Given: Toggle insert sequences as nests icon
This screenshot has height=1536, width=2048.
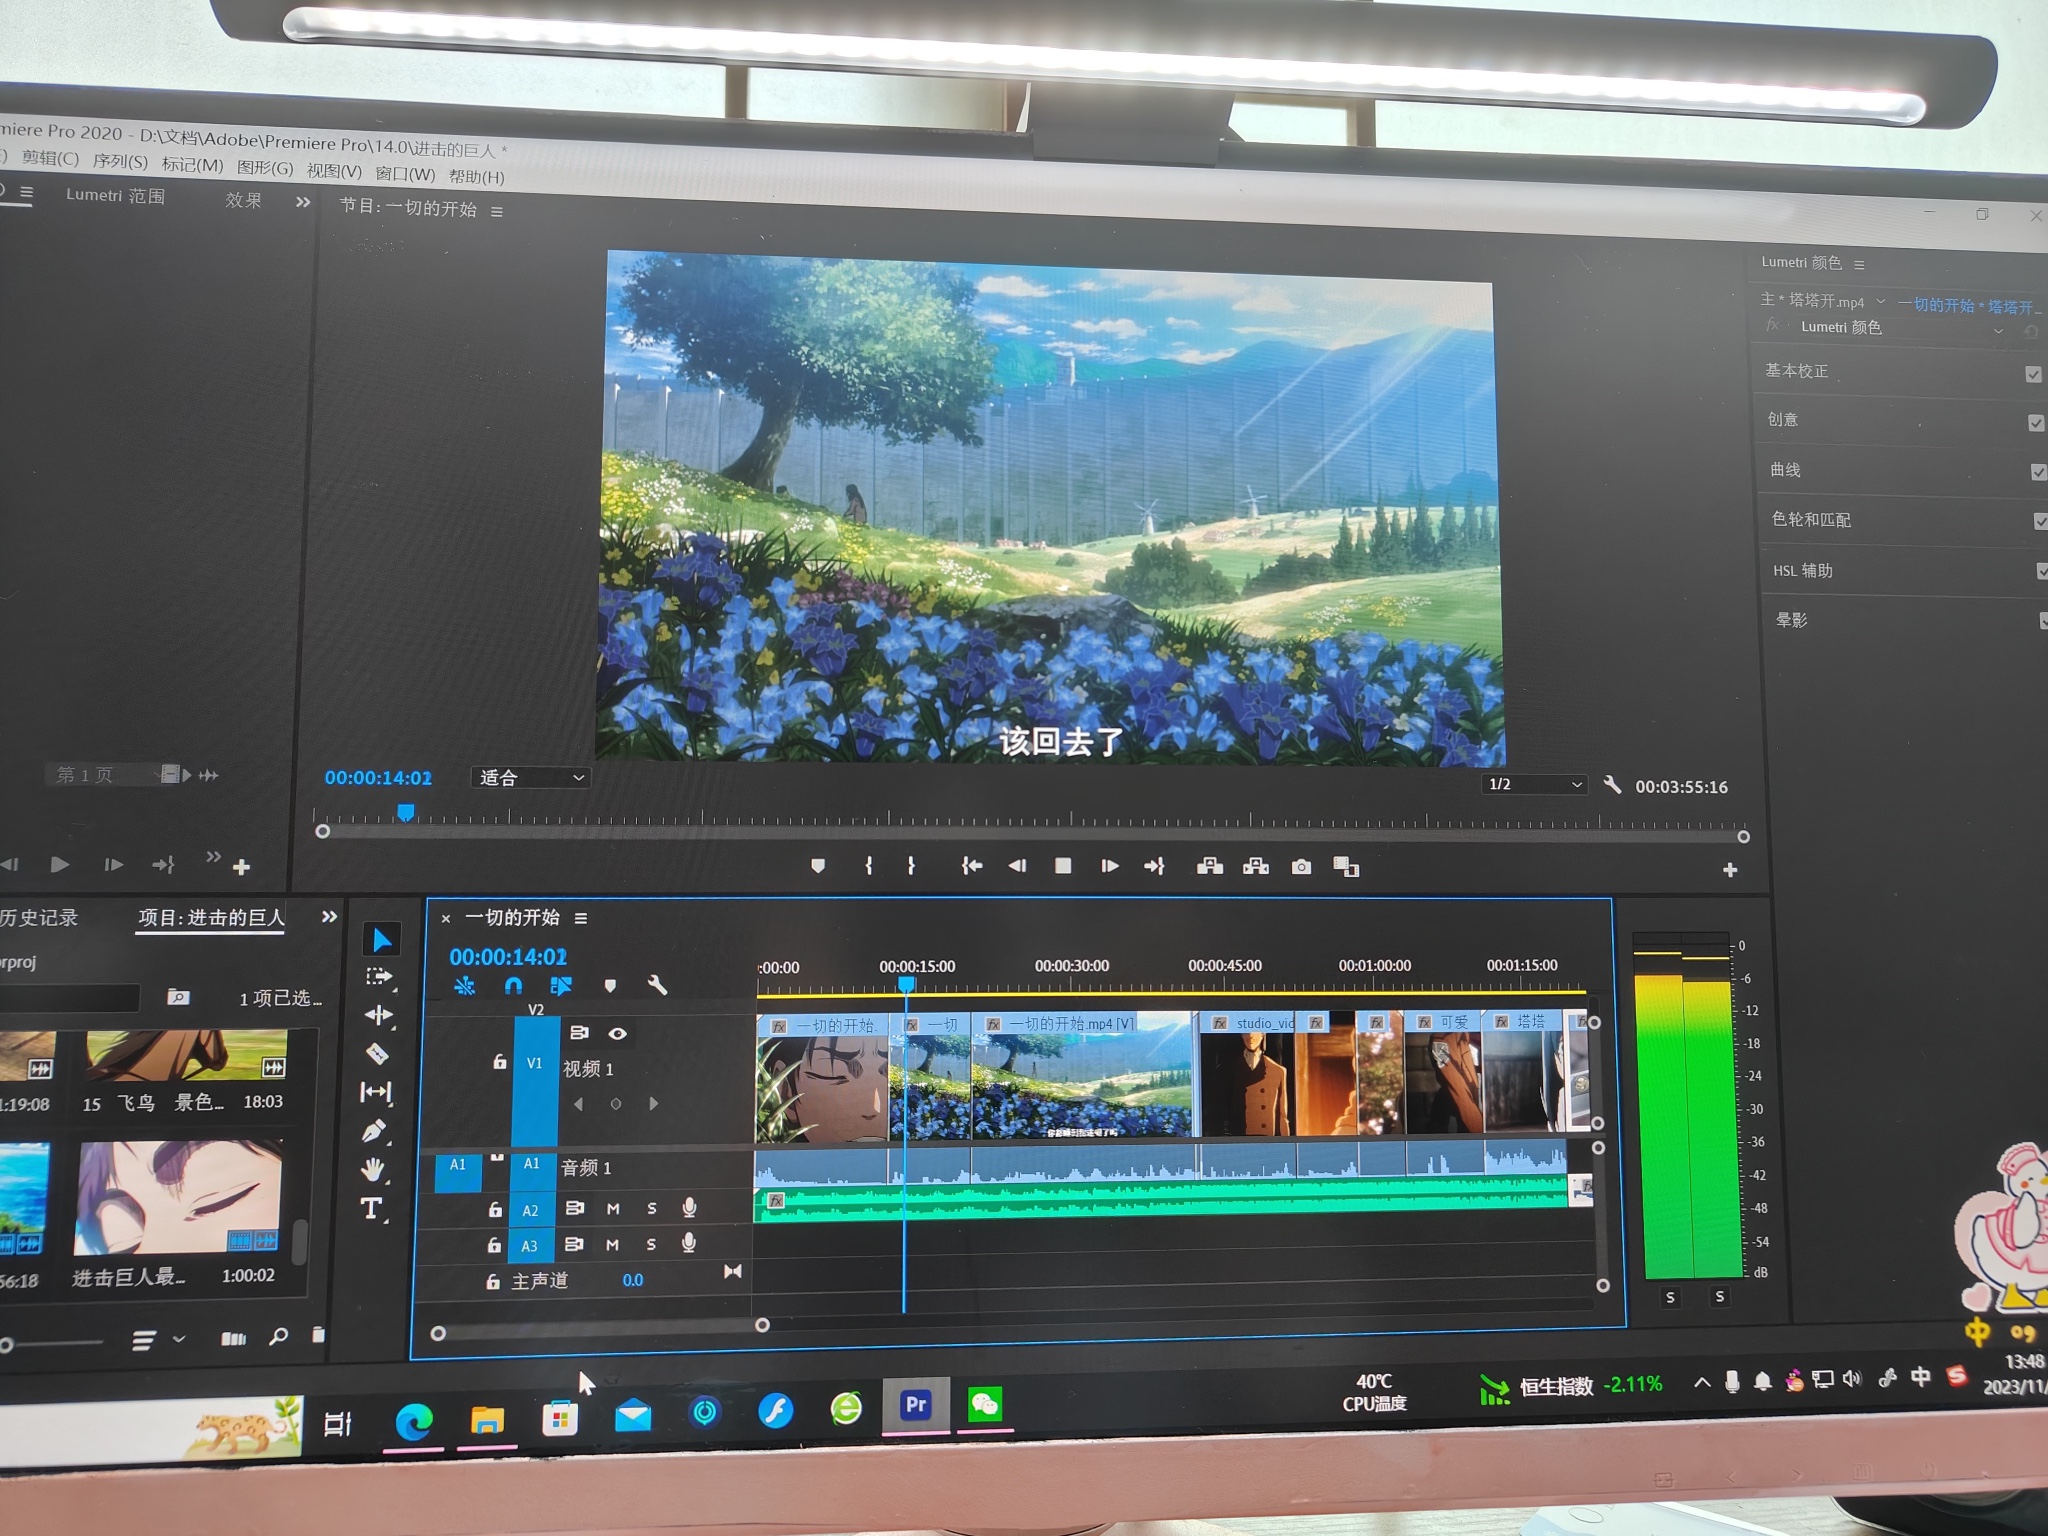Looking at the screenshot, I should click(x=464, y=986).
